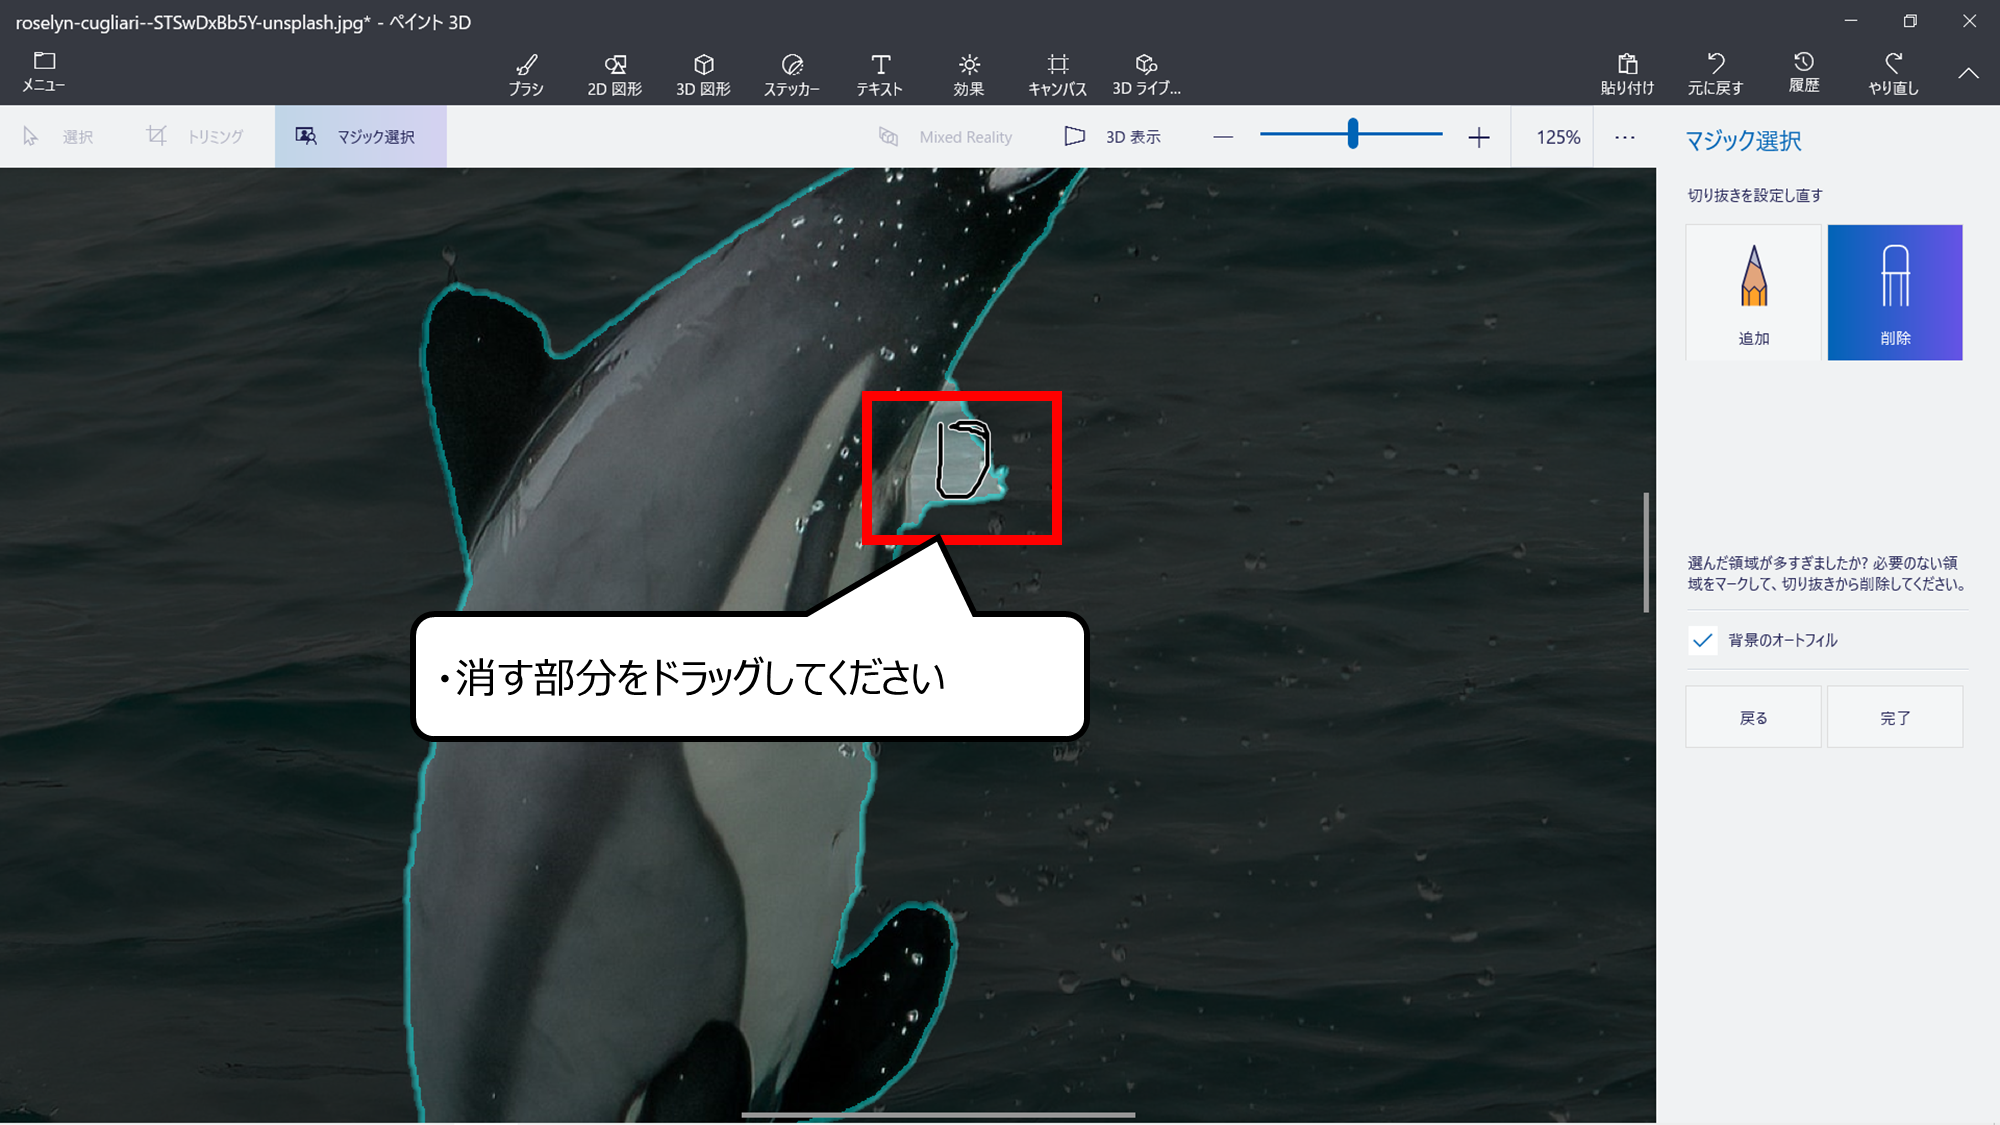The width and height of the screenshot is (2000, 1125).
Task: Select the ブラシ brush tool
Action: click(526, 75)
